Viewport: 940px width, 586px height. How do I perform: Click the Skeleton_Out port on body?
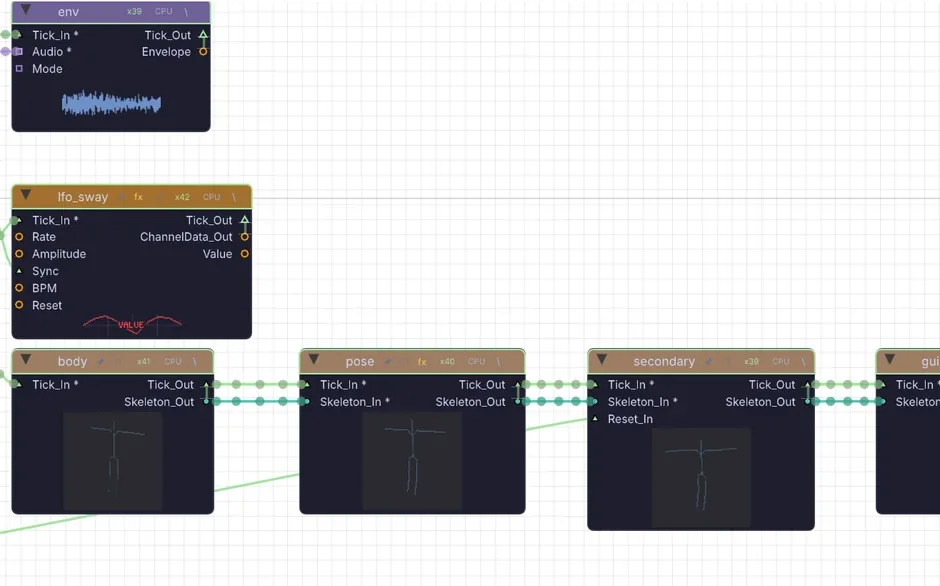(206, 401)
